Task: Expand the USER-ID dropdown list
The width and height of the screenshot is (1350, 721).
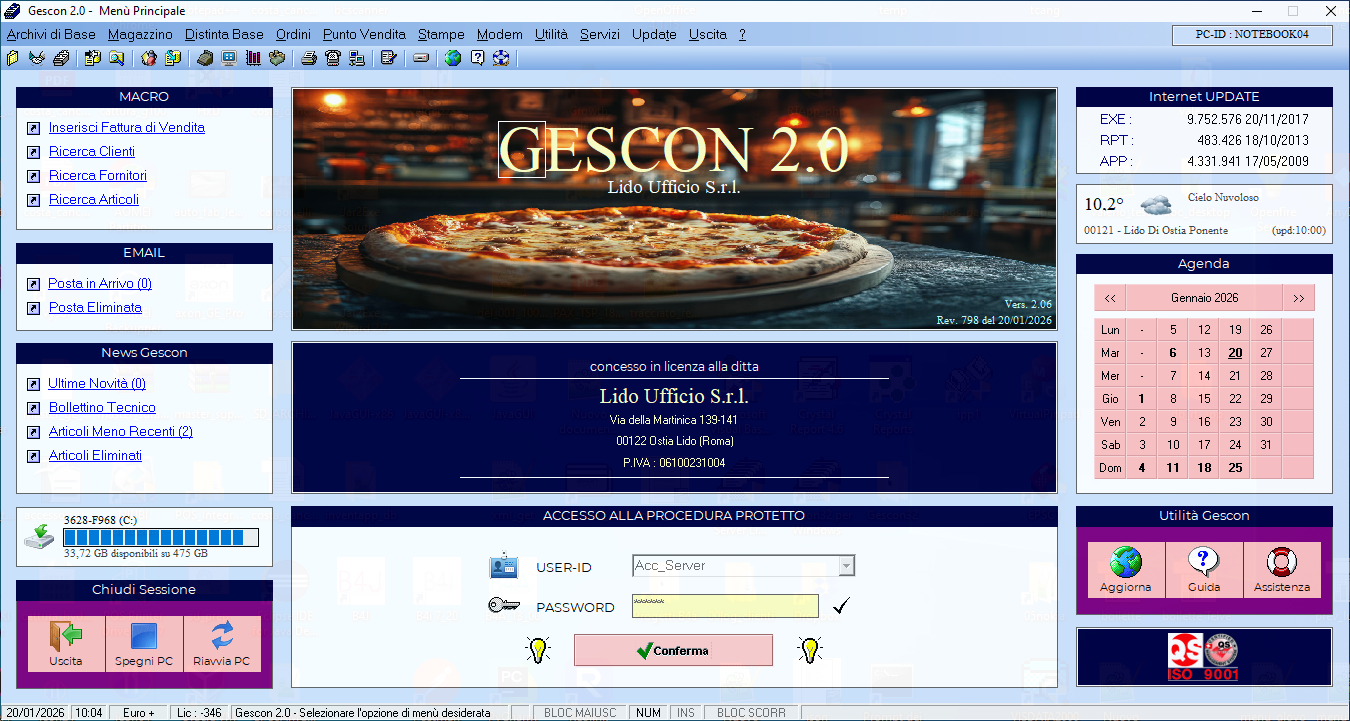Action: 847,566
